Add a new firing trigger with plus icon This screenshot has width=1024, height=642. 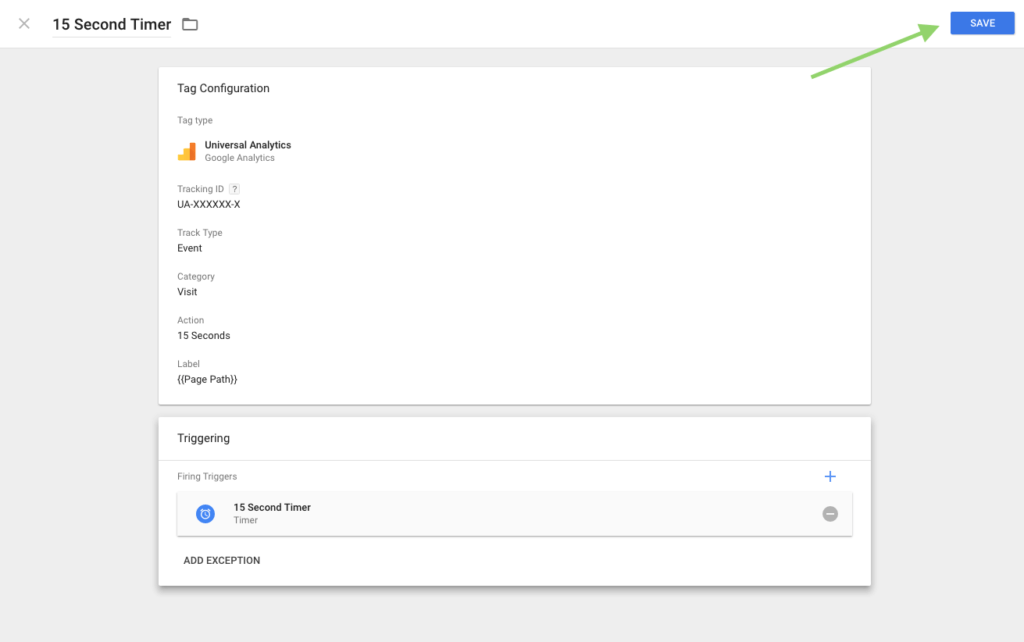(x=830, y=476)
